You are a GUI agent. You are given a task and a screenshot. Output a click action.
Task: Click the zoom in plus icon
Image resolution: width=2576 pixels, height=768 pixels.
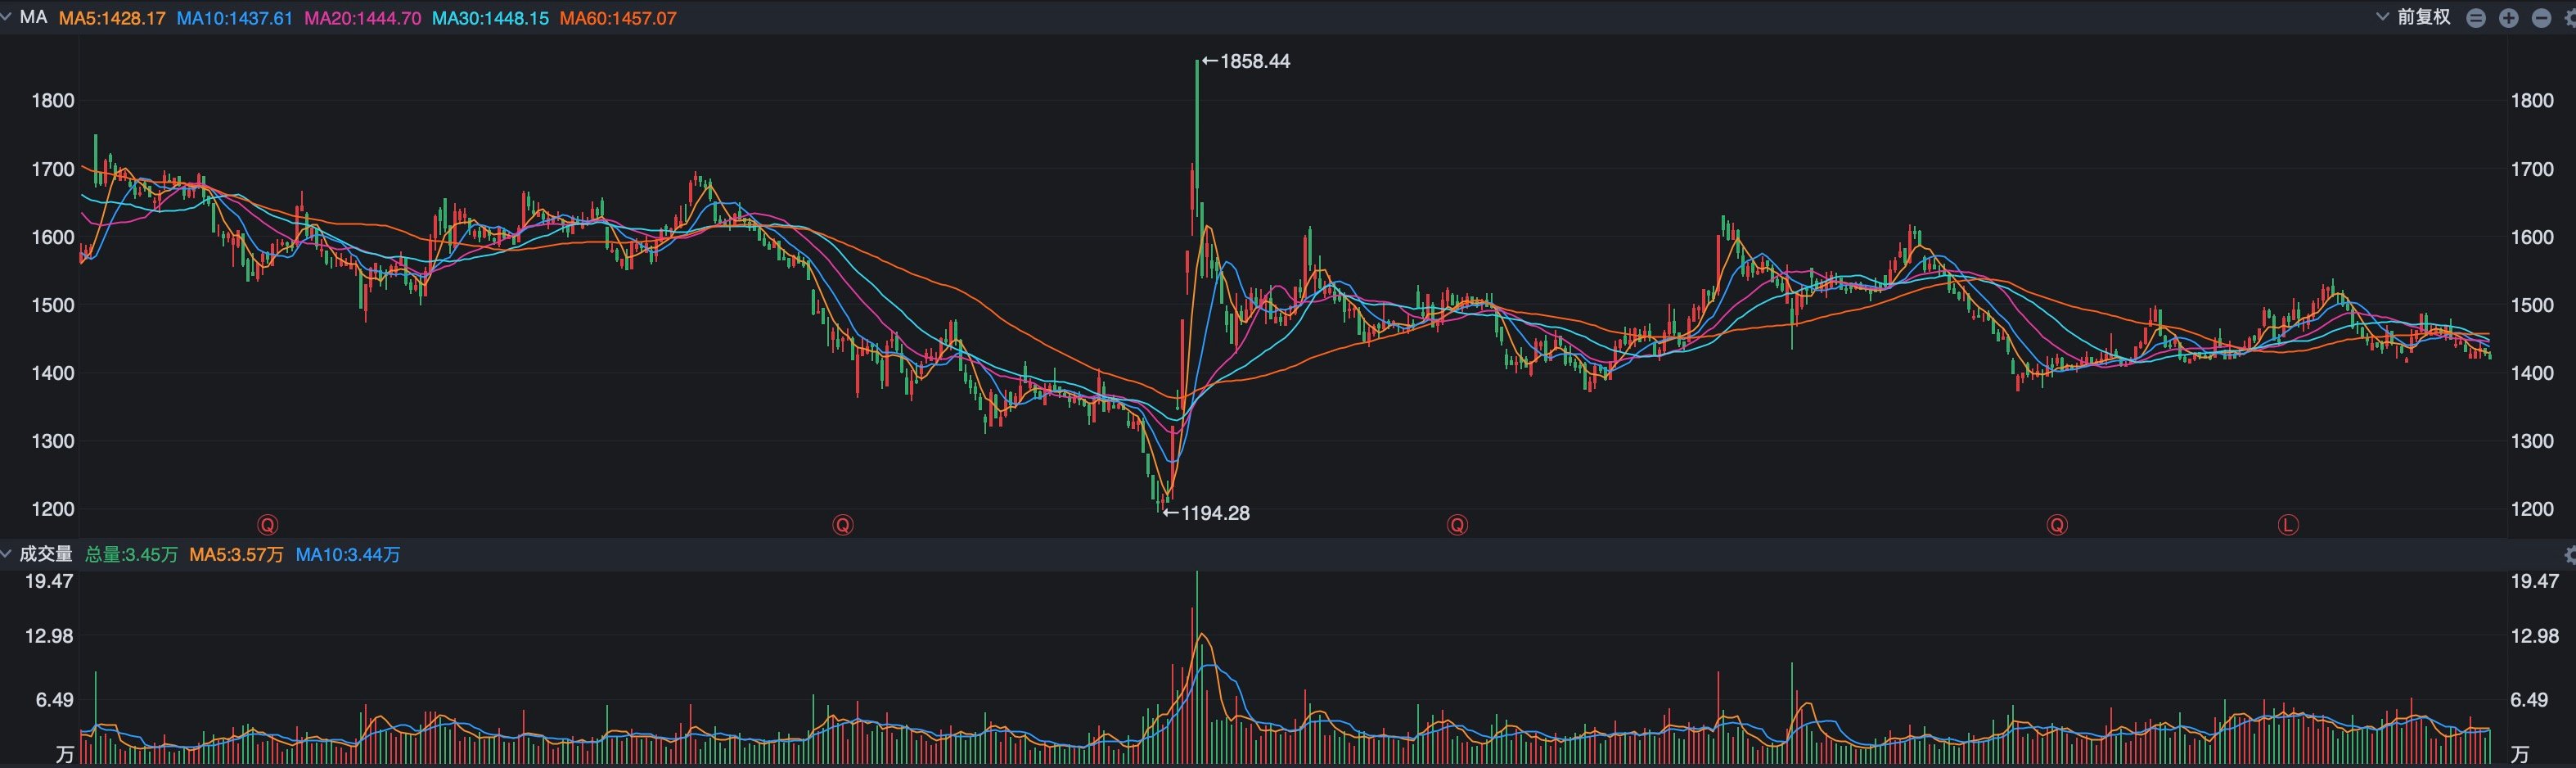(2508, 18)
